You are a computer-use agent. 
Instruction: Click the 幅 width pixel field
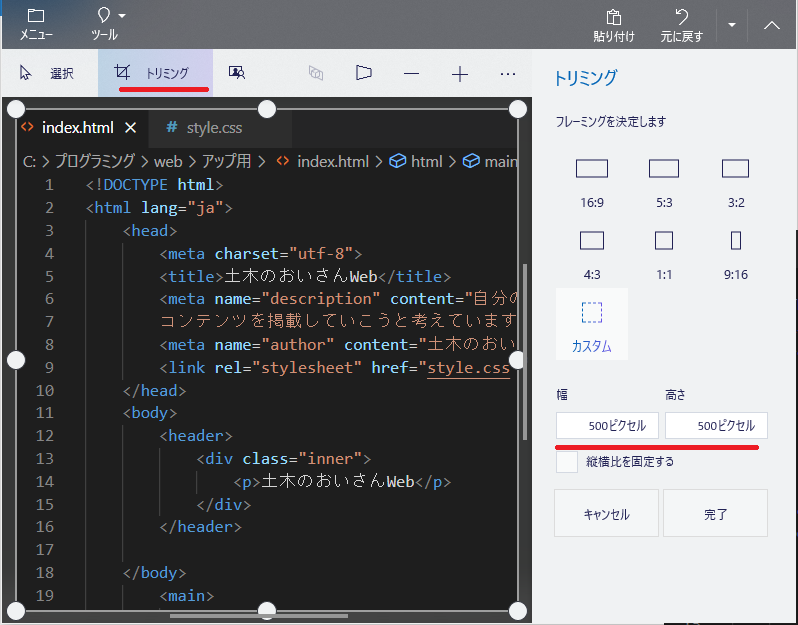pyautogui.click(x=607, y=426)
